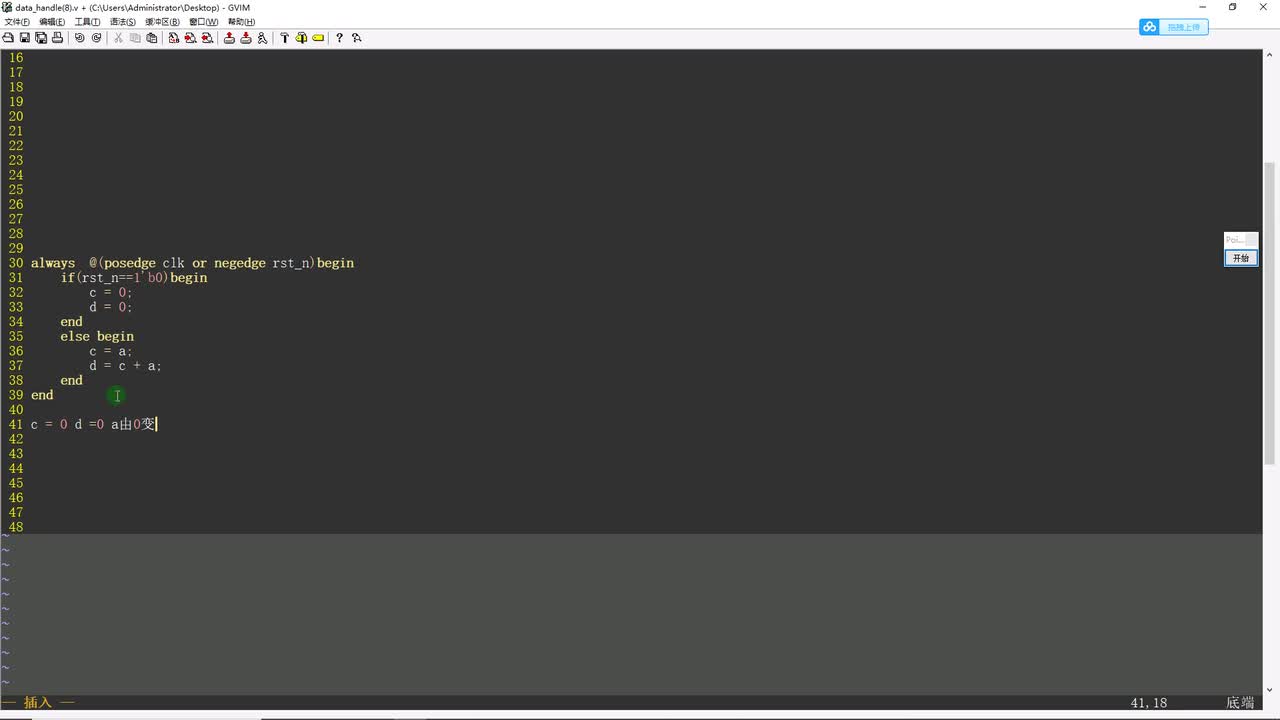Click the Copy toolbar icon

tap(135, 38)
